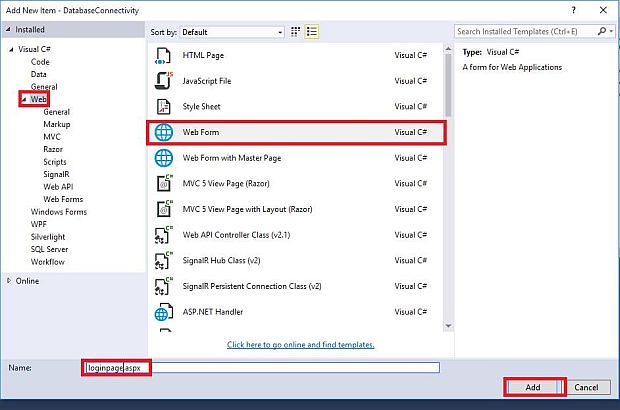
Task: Select the Web Form template name
Action: click(x=201, y=132)
